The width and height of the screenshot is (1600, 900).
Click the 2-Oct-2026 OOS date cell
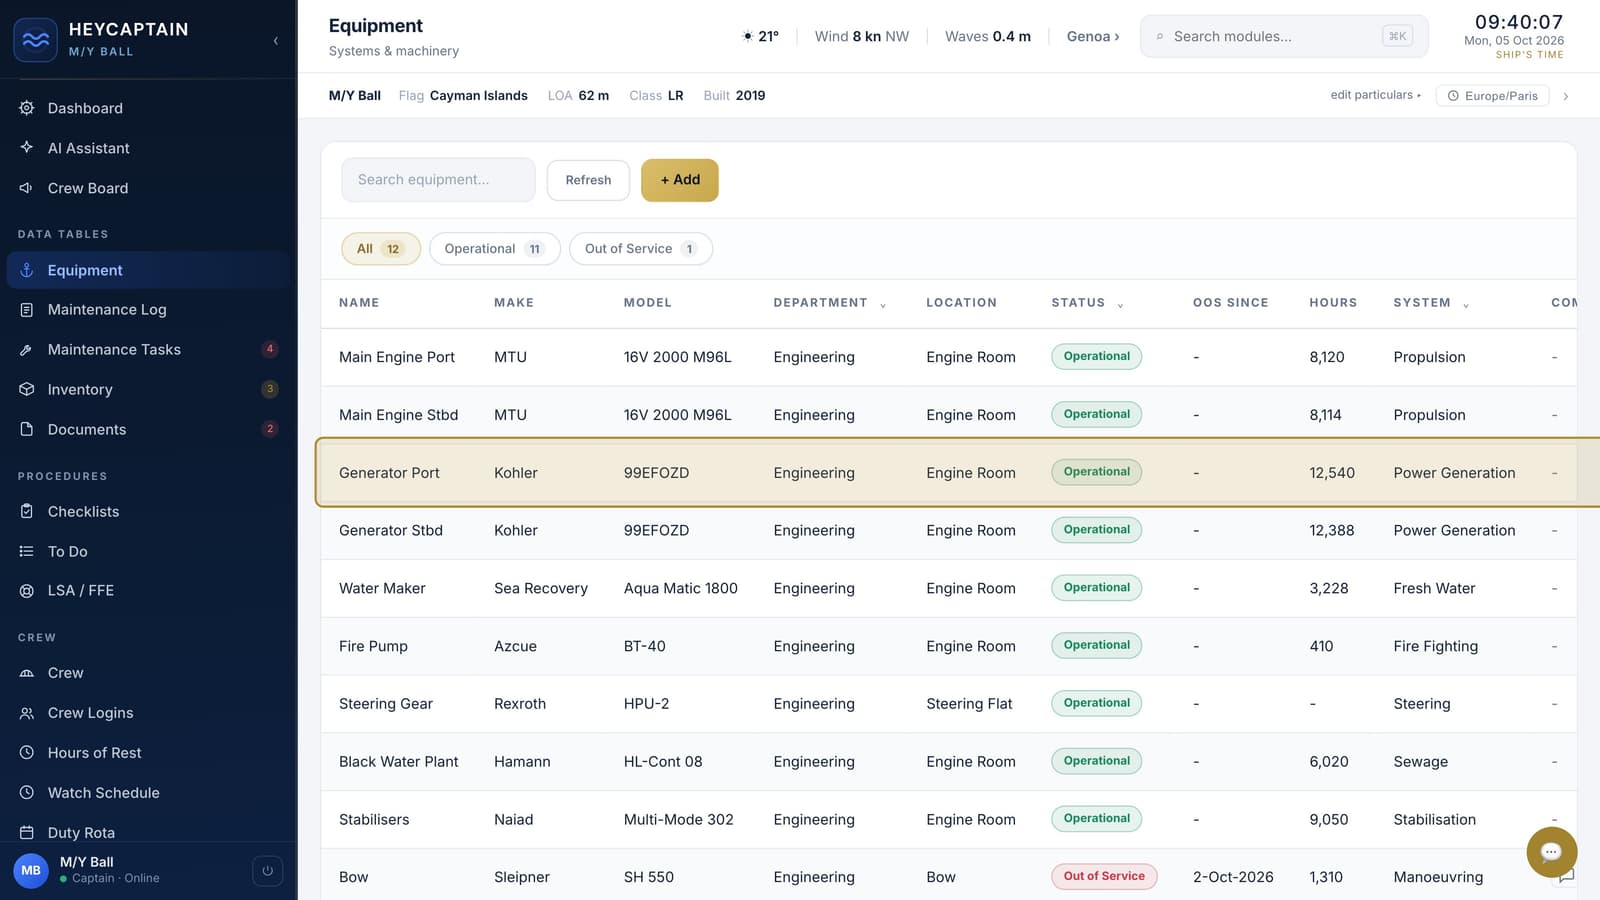1233,877
